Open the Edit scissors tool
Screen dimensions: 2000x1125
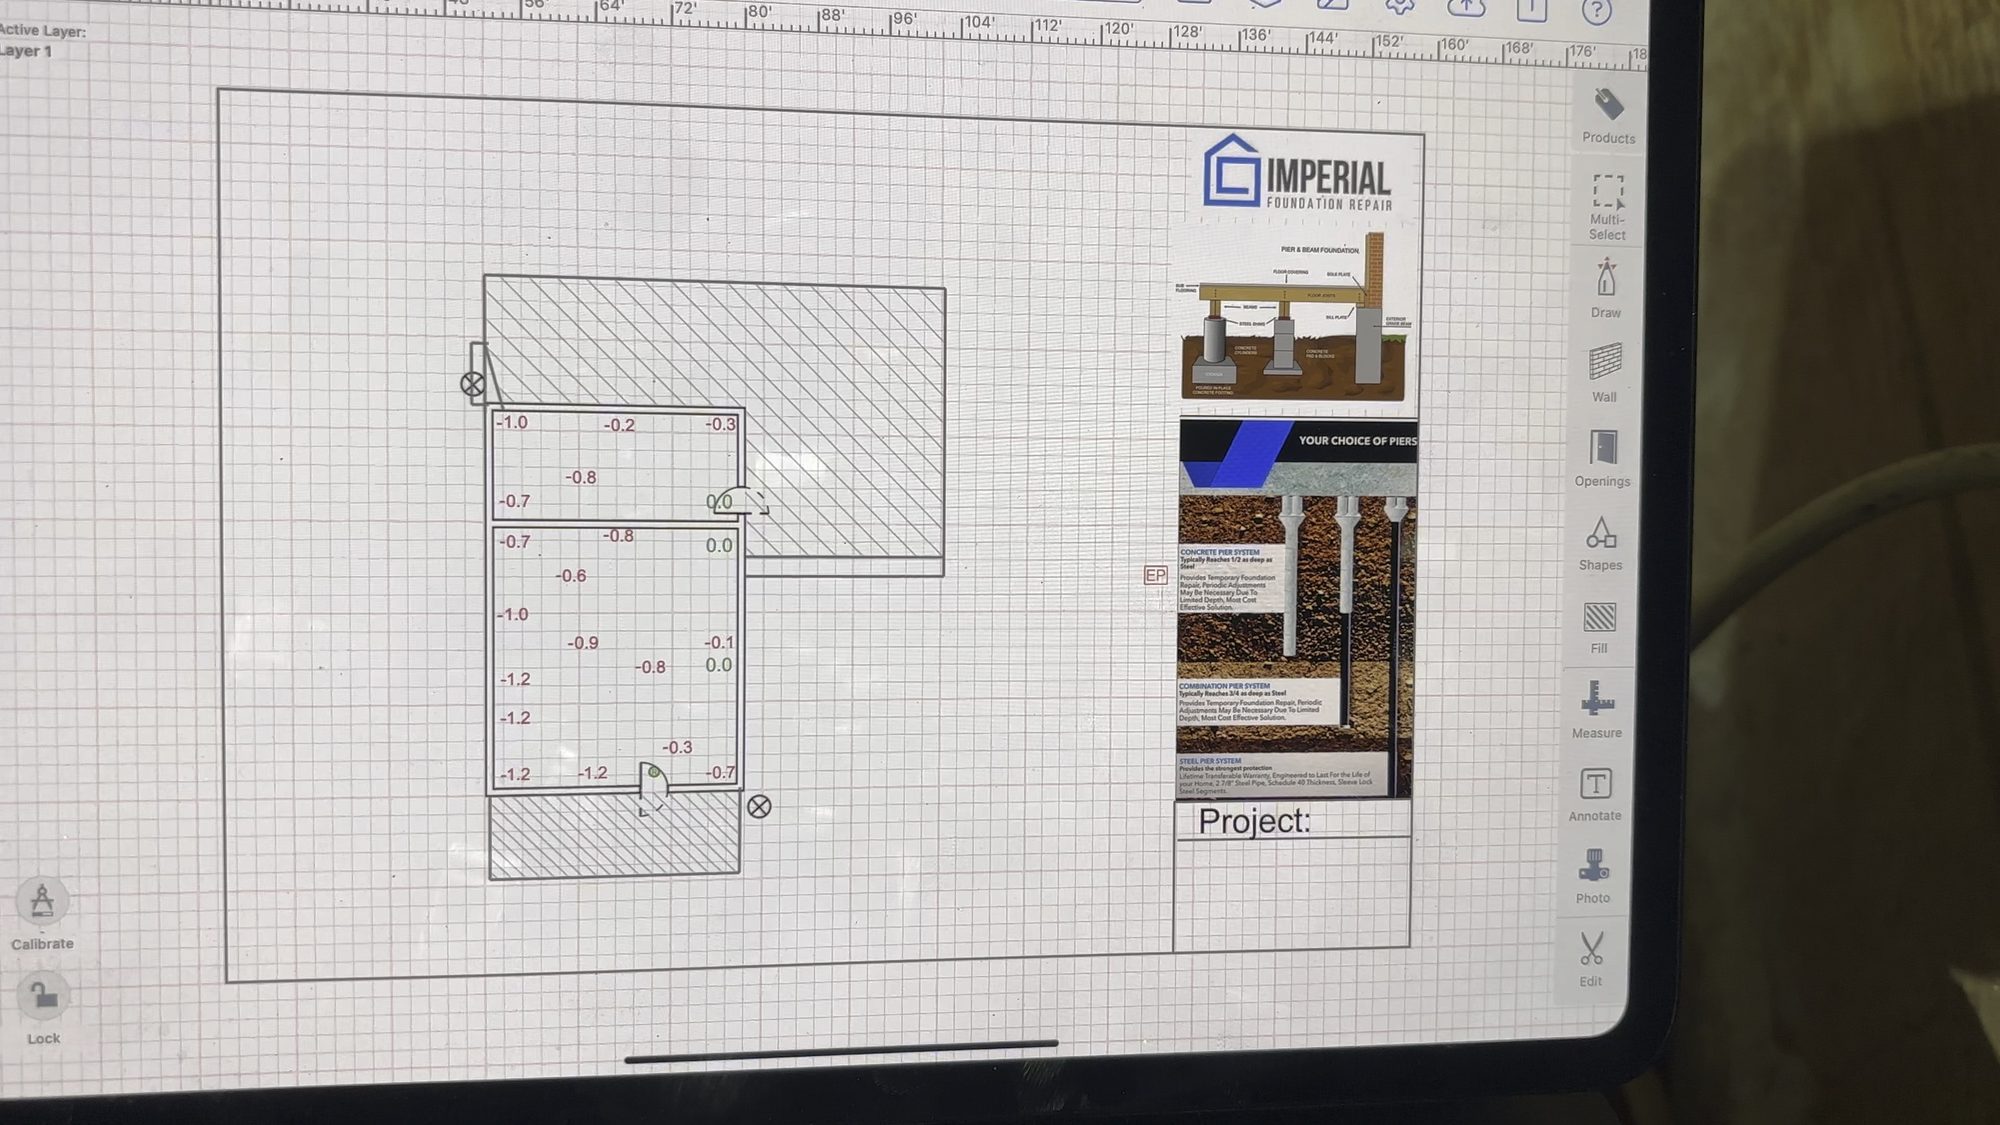(x=1591, y=959)
